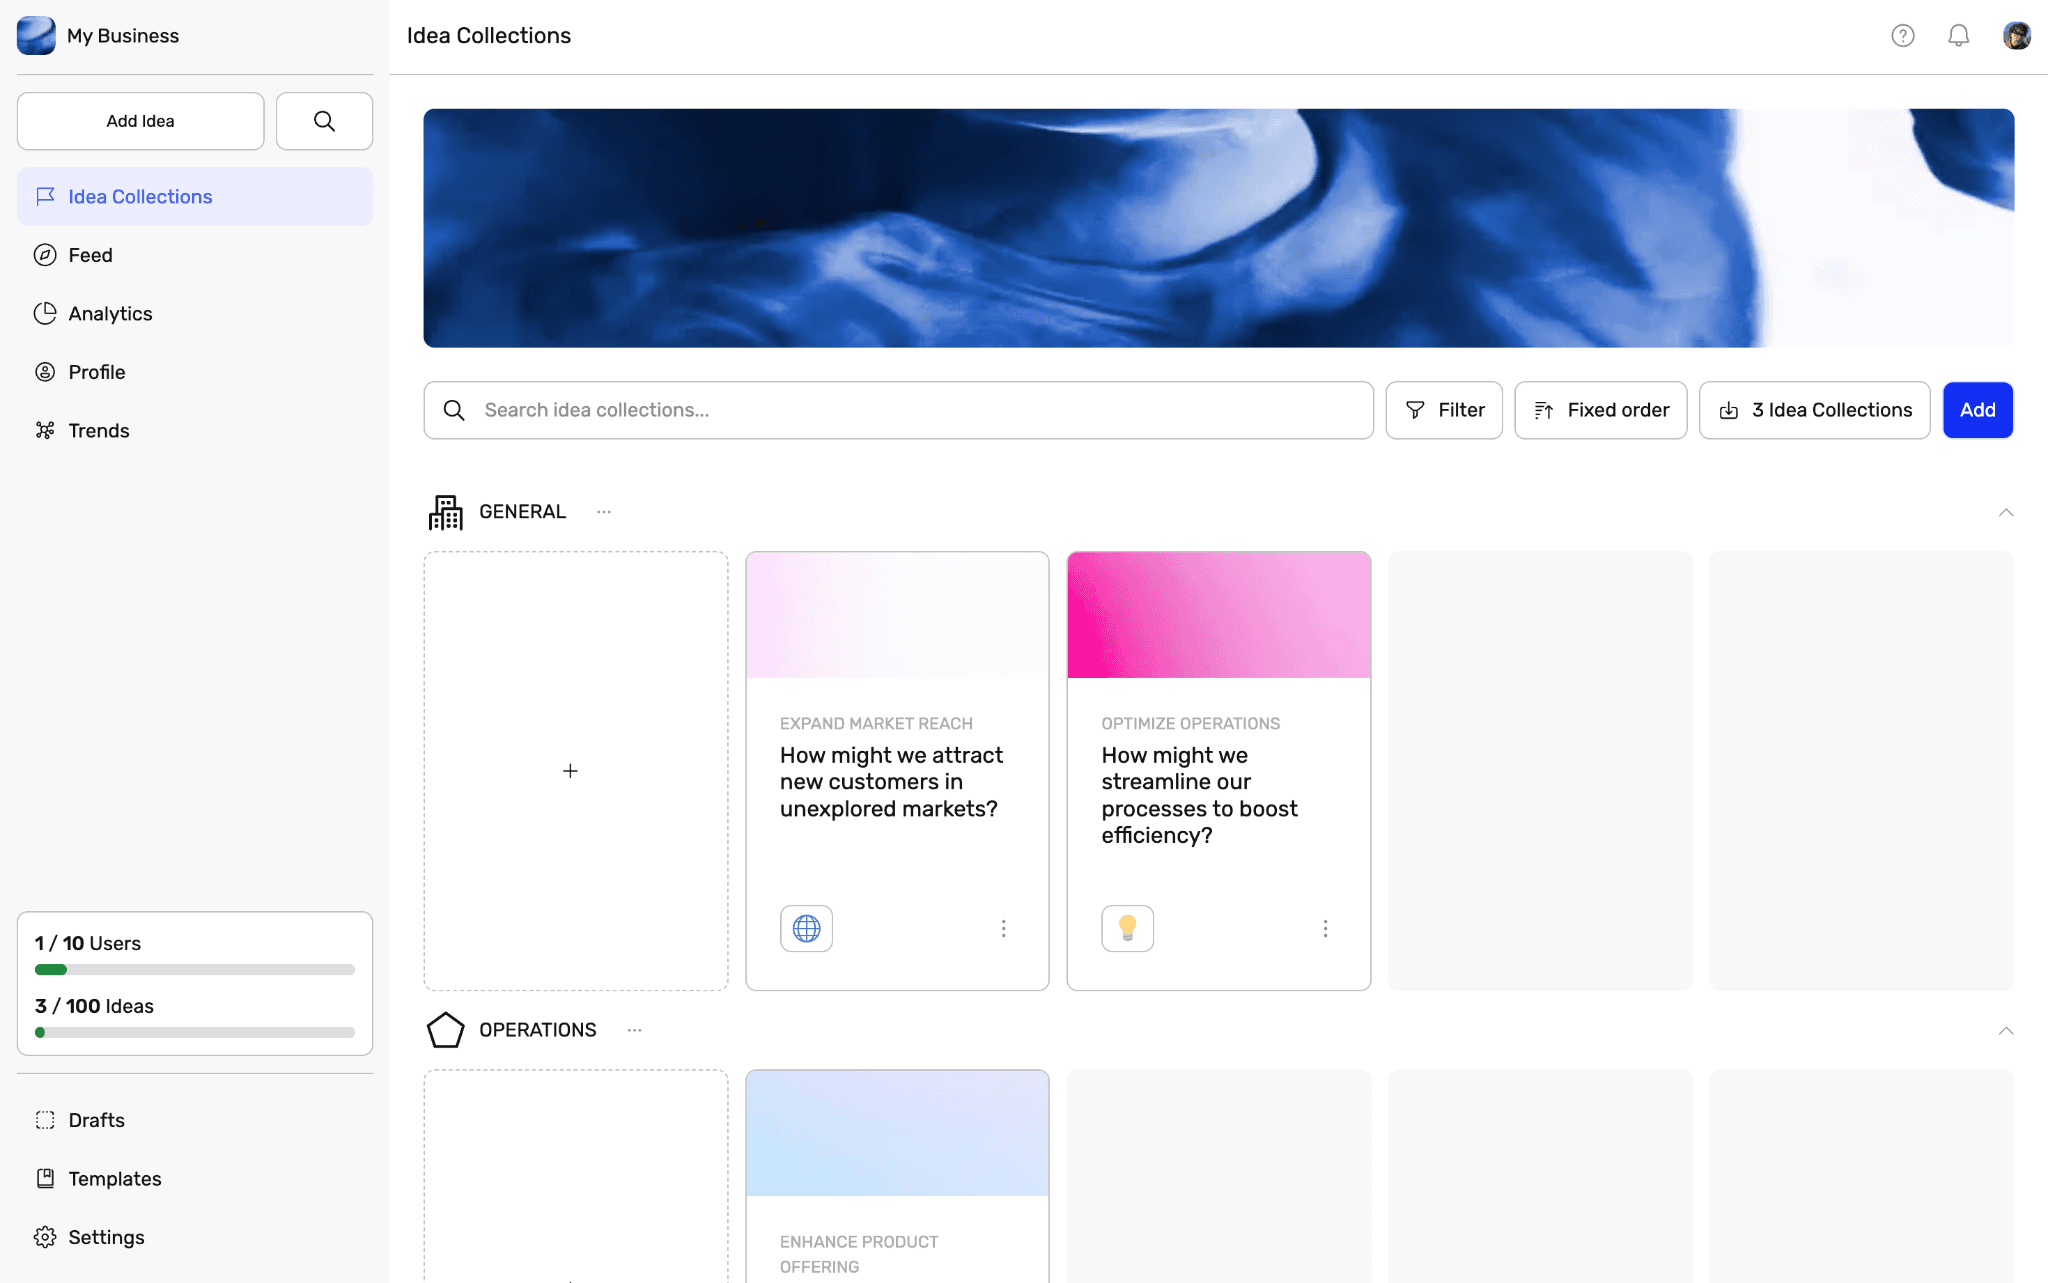Click the OPERATIONS pentagon icon
Viewport: 2048px width, 1283px height.
(x=445, y=1030)
